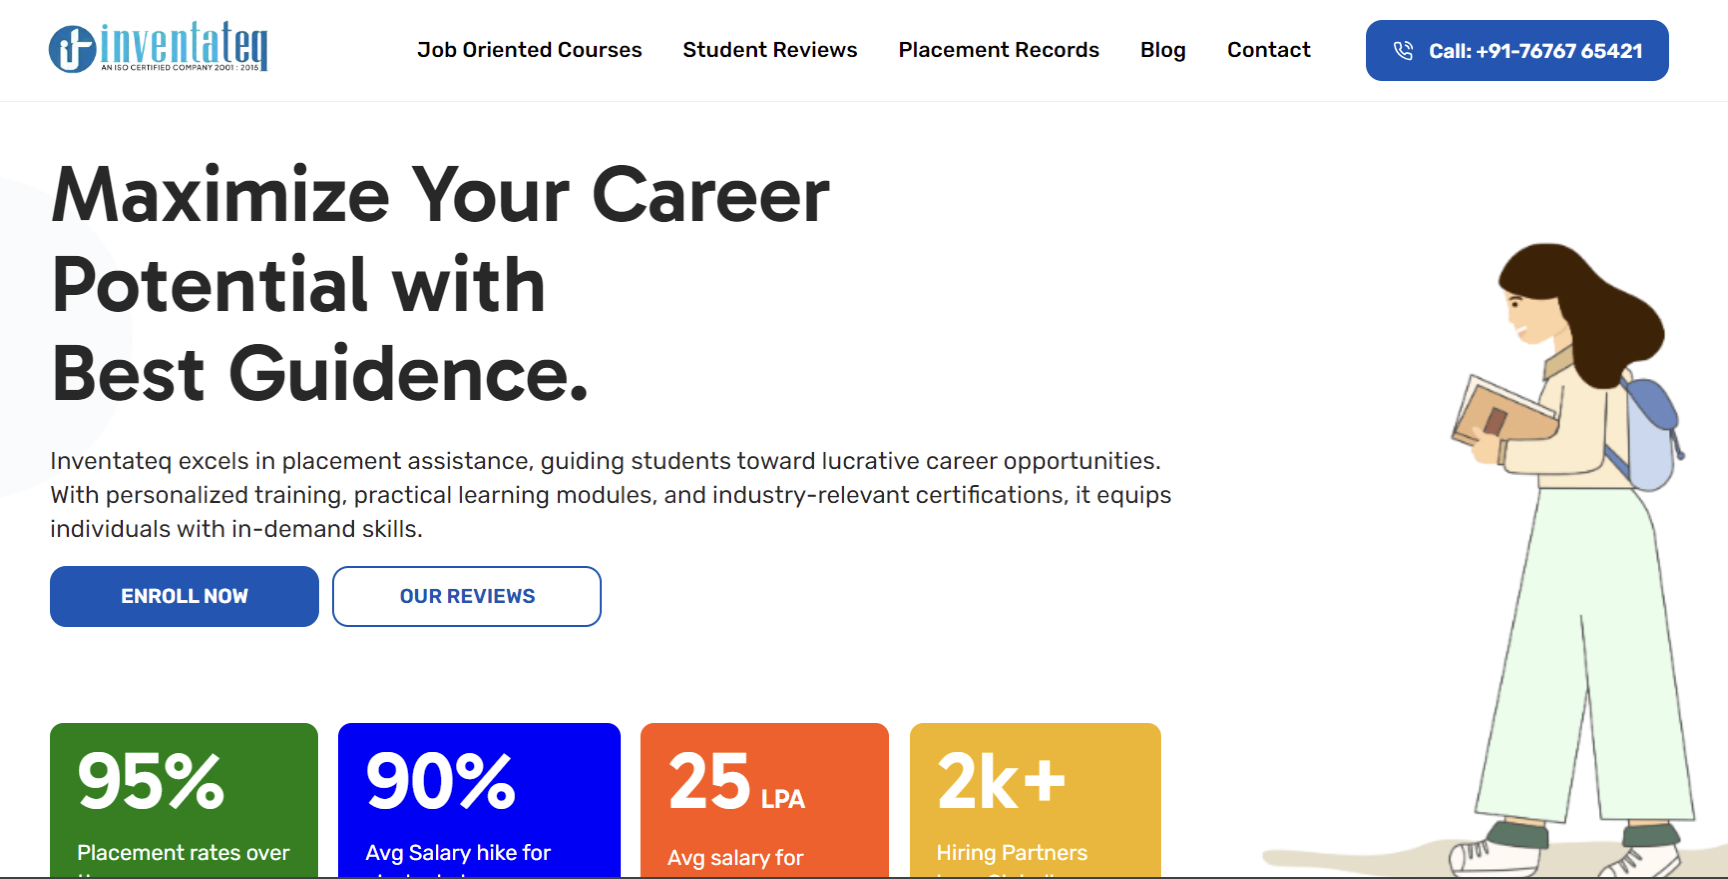Open Student Reviews page
The image size is (1728, 879).
pyautogui.click(x=770, y=50)
